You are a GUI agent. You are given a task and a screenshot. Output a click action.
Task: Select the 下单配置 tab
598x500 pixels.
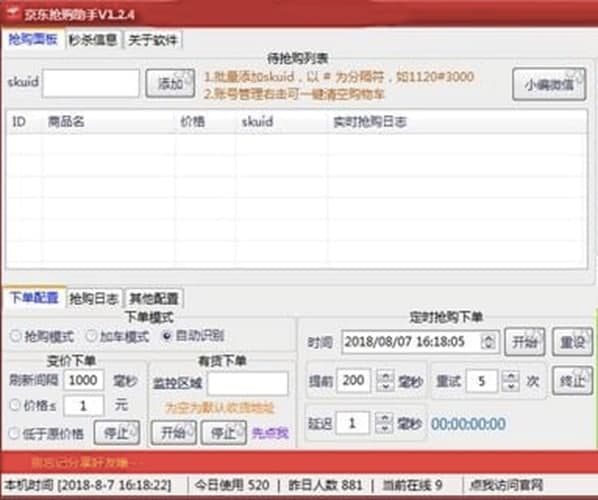[x=34, y=297]
